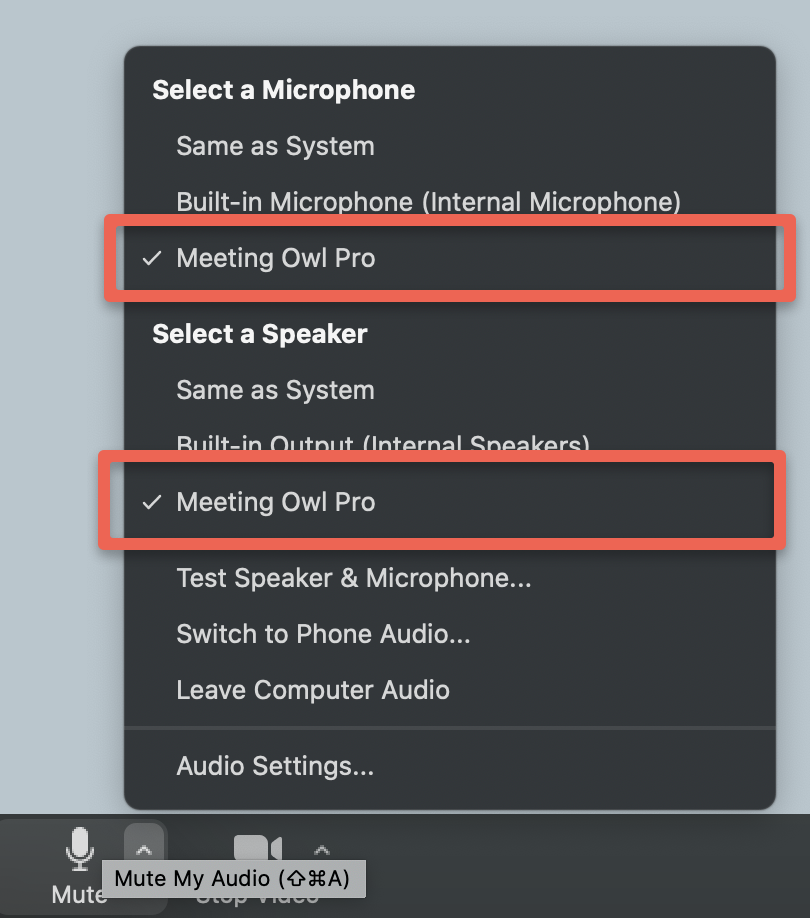Screen dimensions: 810x918
Task: Click the Mute label text
Action: 78,893
